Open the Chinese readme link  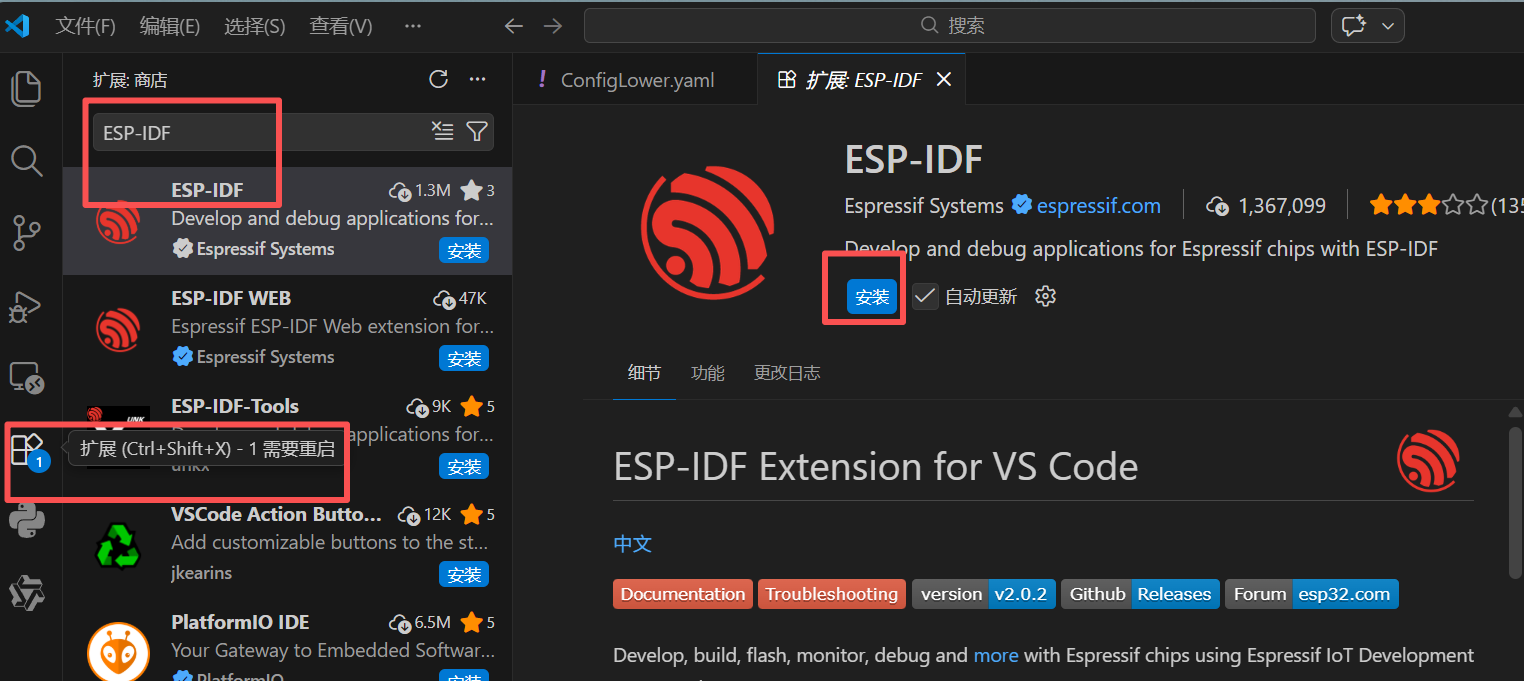click(632, 544)
